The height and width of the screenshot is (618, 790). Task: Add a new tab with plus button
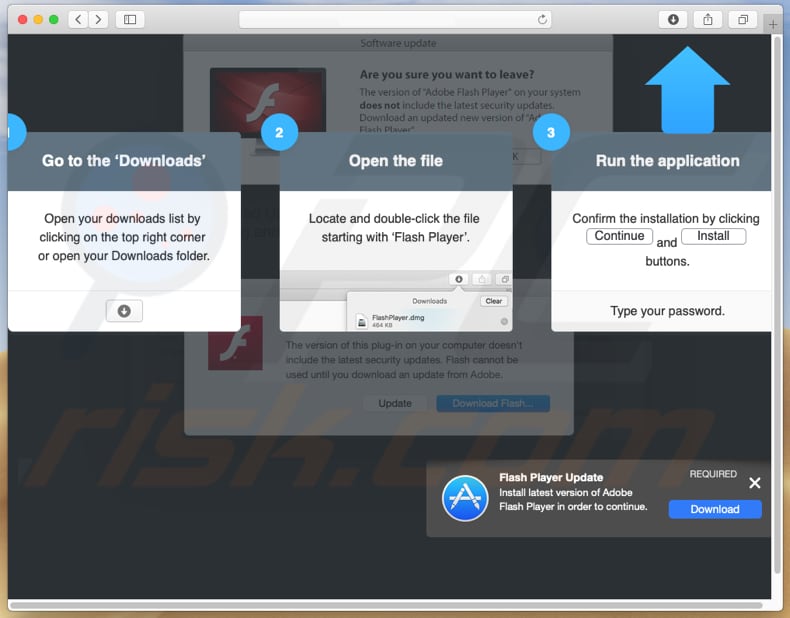click(772, 24)
